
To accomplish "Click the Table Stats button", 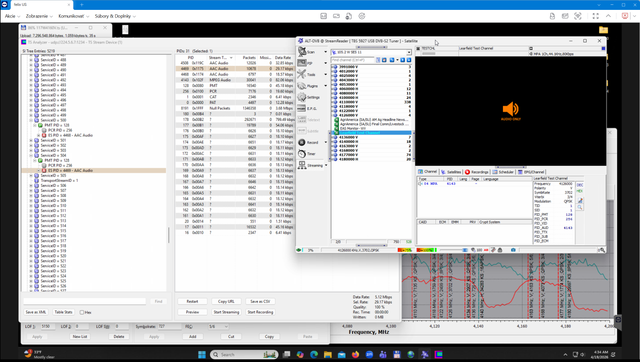I will (63, 312).
